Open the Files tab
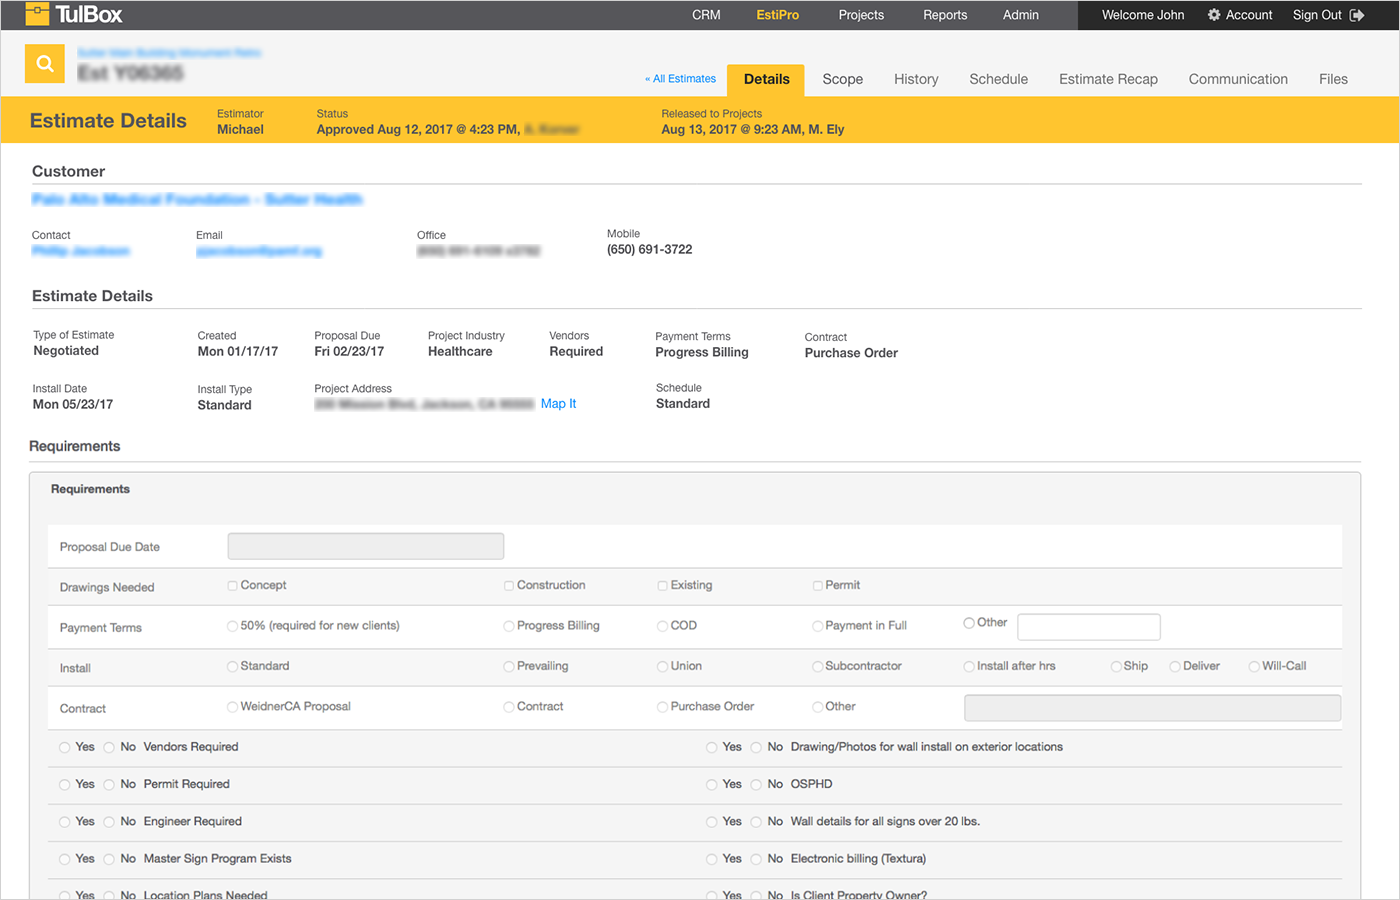 (1333, 79)
